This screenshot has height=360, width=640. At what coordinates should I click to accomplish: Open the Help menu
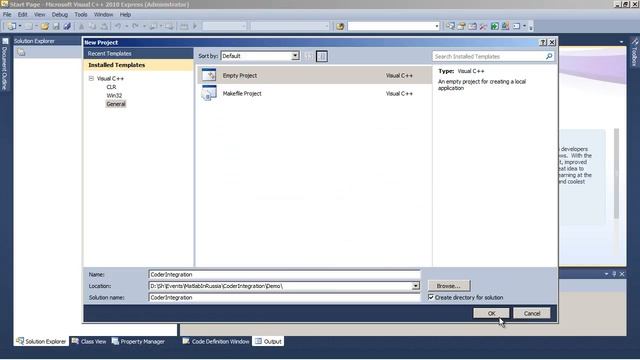[125, 14]
